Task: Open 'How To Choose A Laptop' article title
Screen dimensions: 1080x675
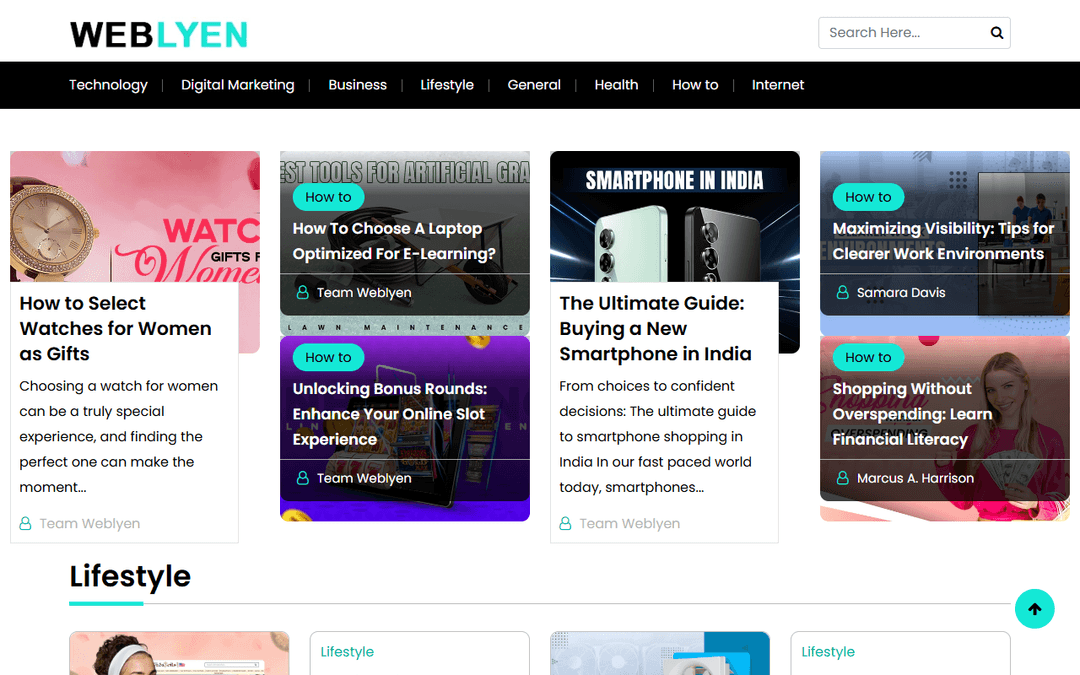Action: (x=394, y=241)
